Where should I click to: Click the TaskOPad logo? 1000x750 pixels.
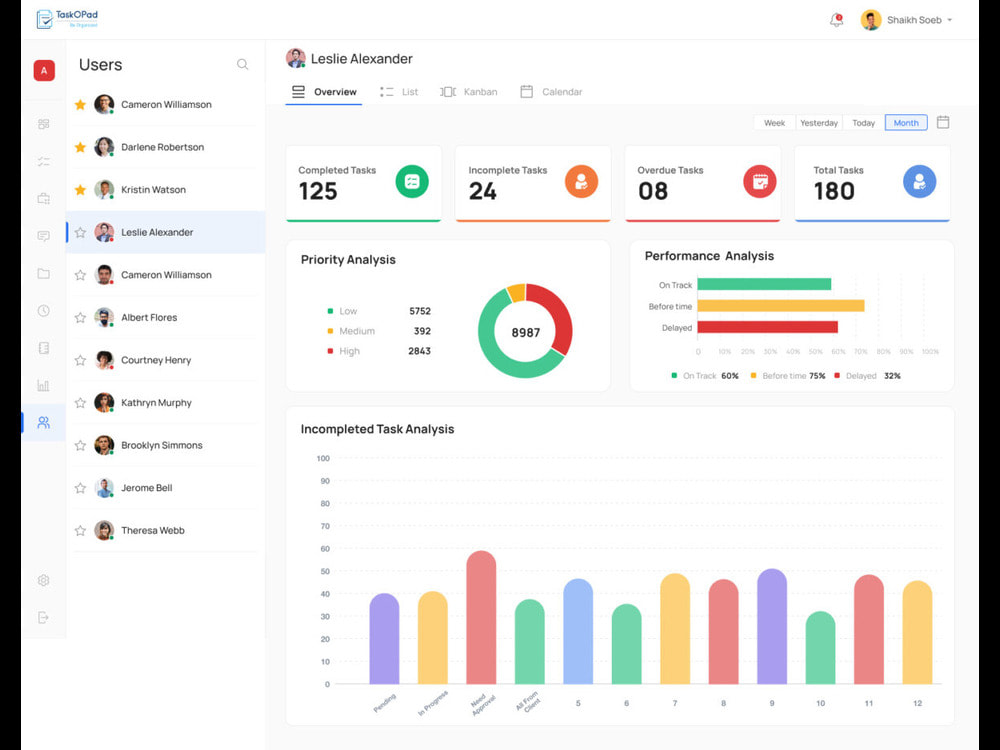pyautogui.click(x=67, y=19)
